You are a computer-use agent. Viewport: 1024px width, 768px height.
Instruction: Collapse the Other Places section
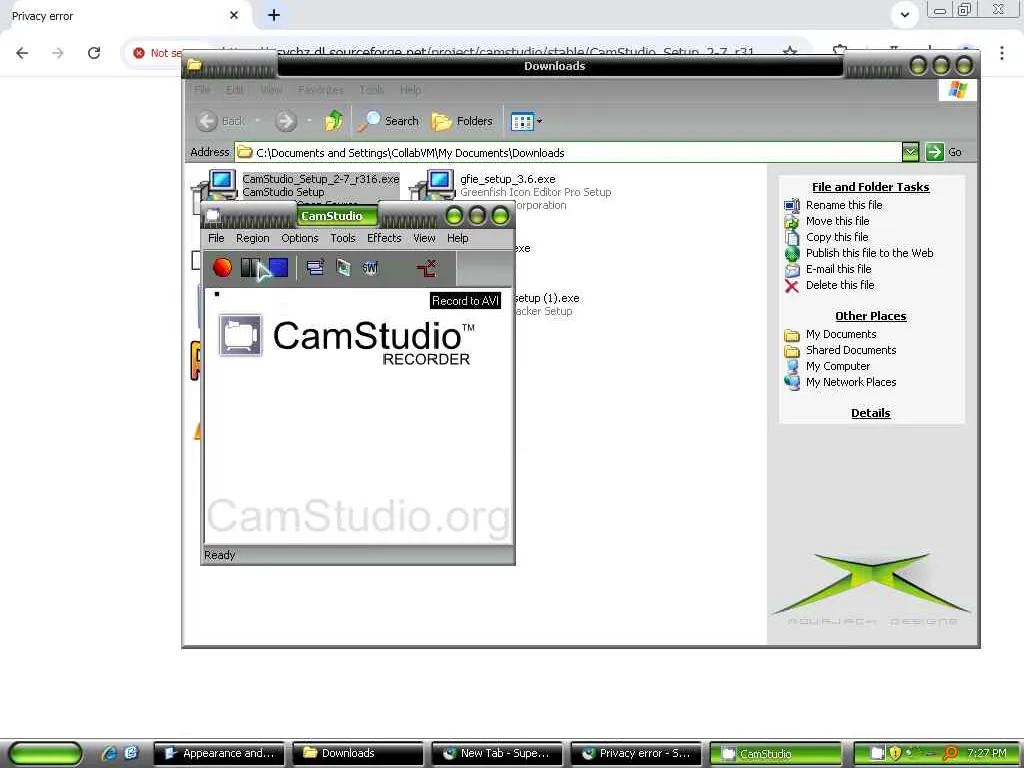[x=871, y=316]
